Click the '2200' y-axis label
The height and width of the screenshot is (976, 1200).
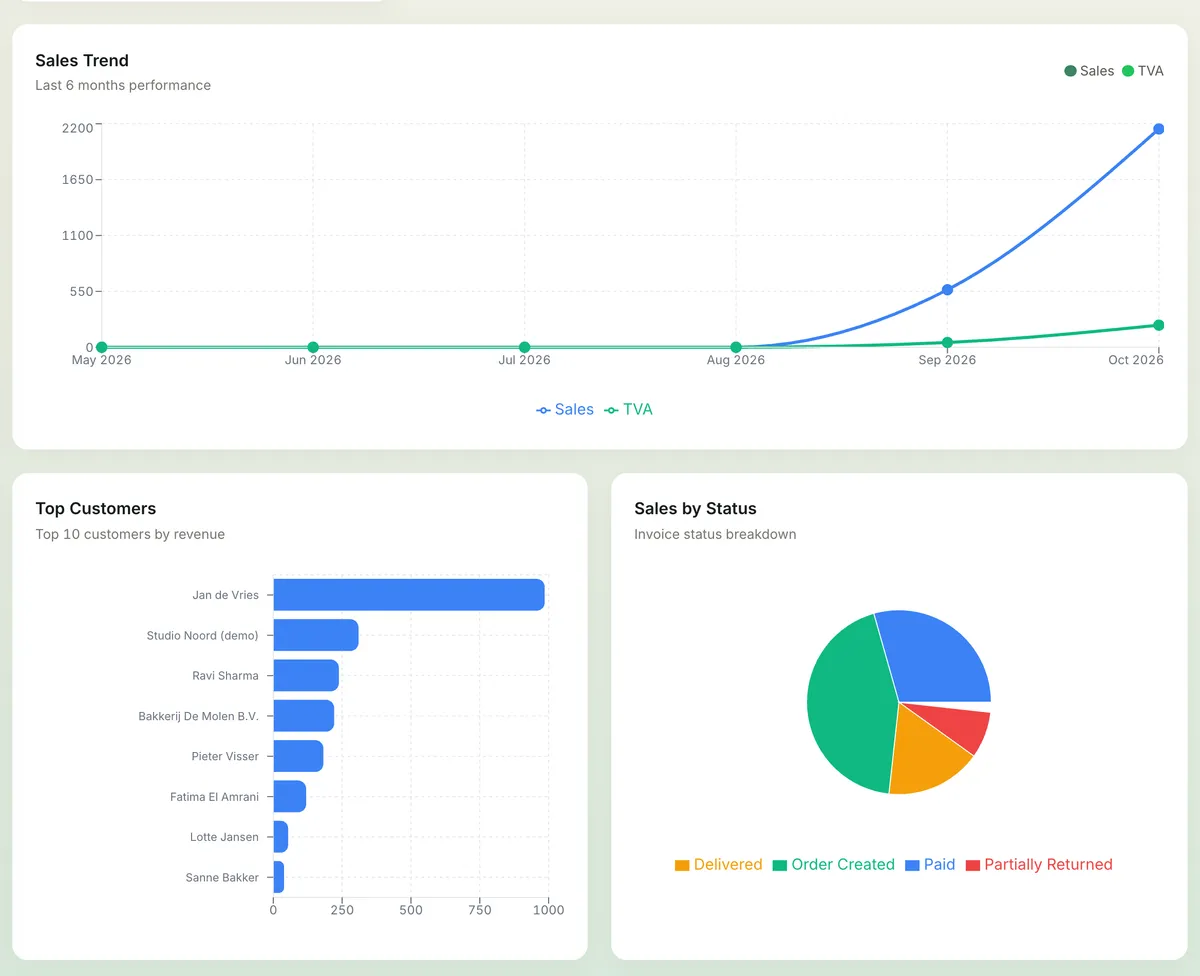(76, 128)
